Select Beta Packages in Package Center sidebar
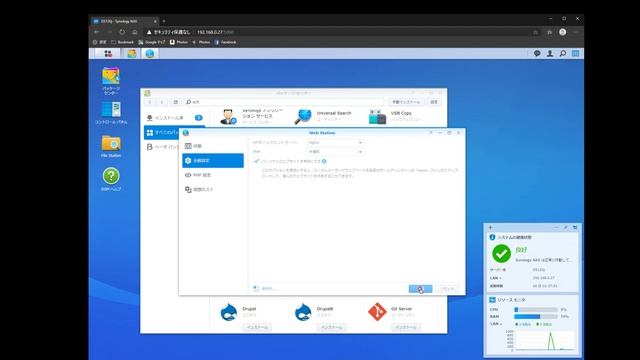 pyautogui.click(x=162, y=147)
